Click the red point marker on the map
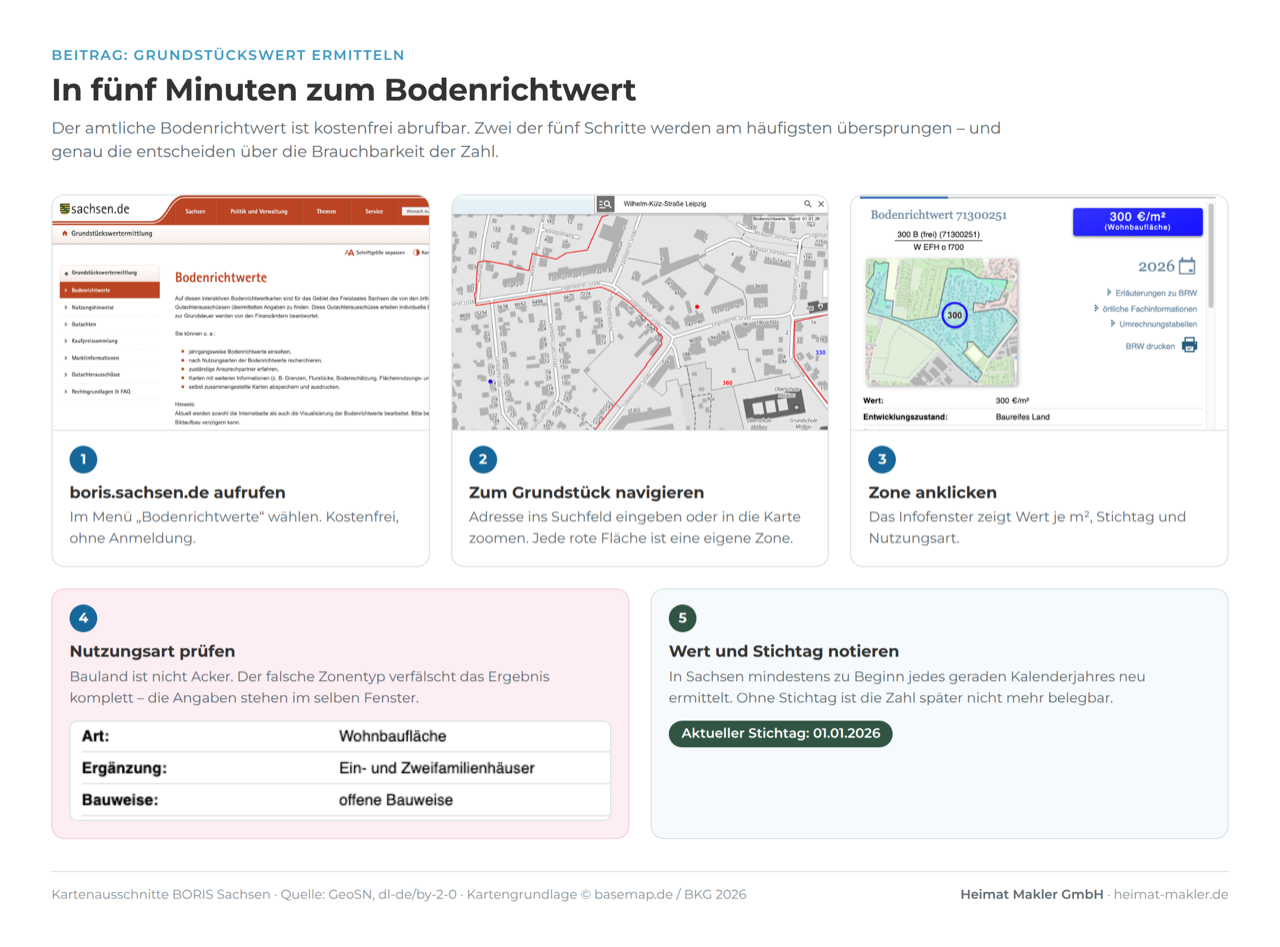 click(x=697, y=307)
